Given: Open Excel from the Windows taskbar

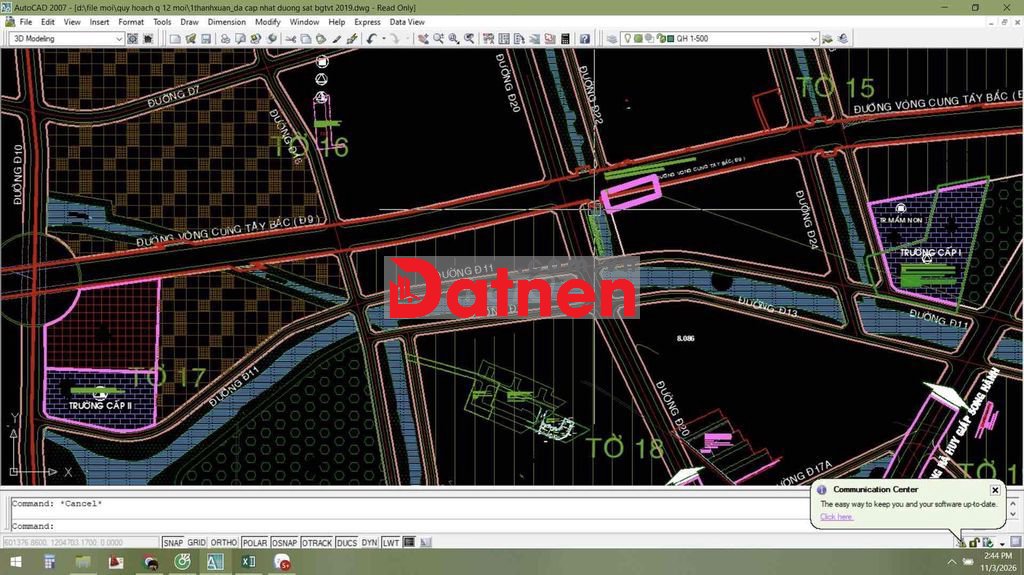Looking at the screenshot, I should click(248, 563).
